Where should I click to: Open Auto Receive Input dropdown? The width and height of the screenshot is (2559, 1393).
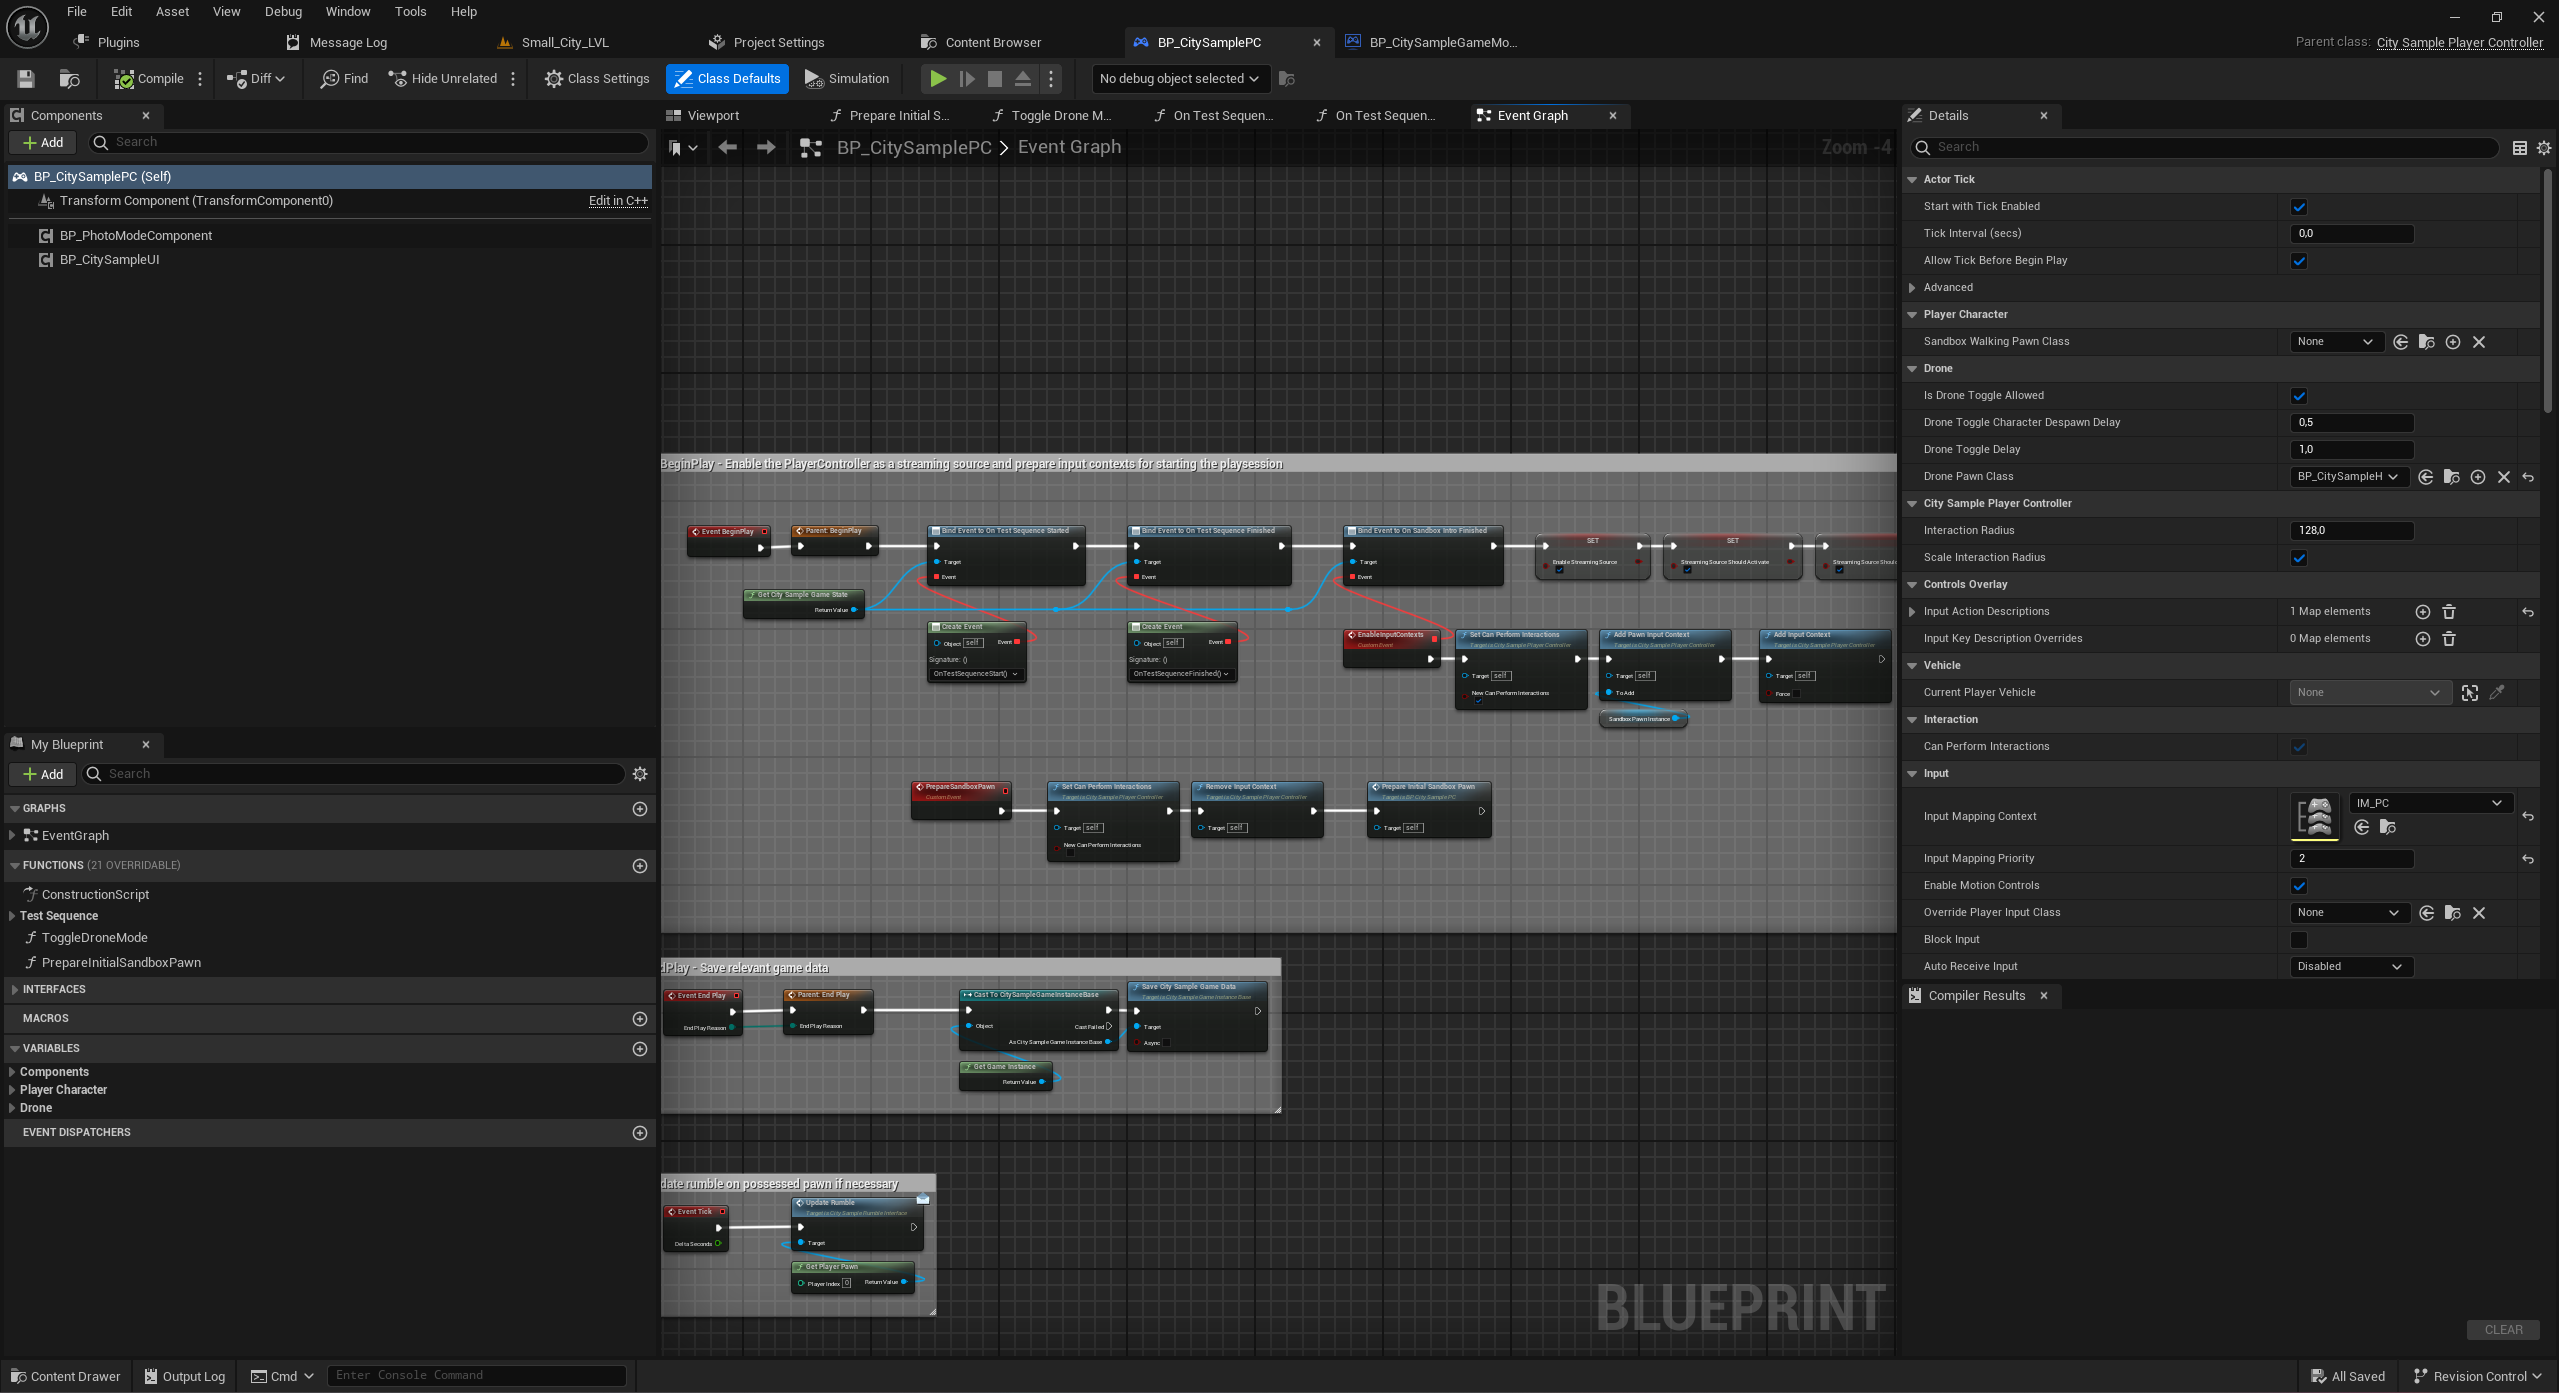(x=2351, y=967)
